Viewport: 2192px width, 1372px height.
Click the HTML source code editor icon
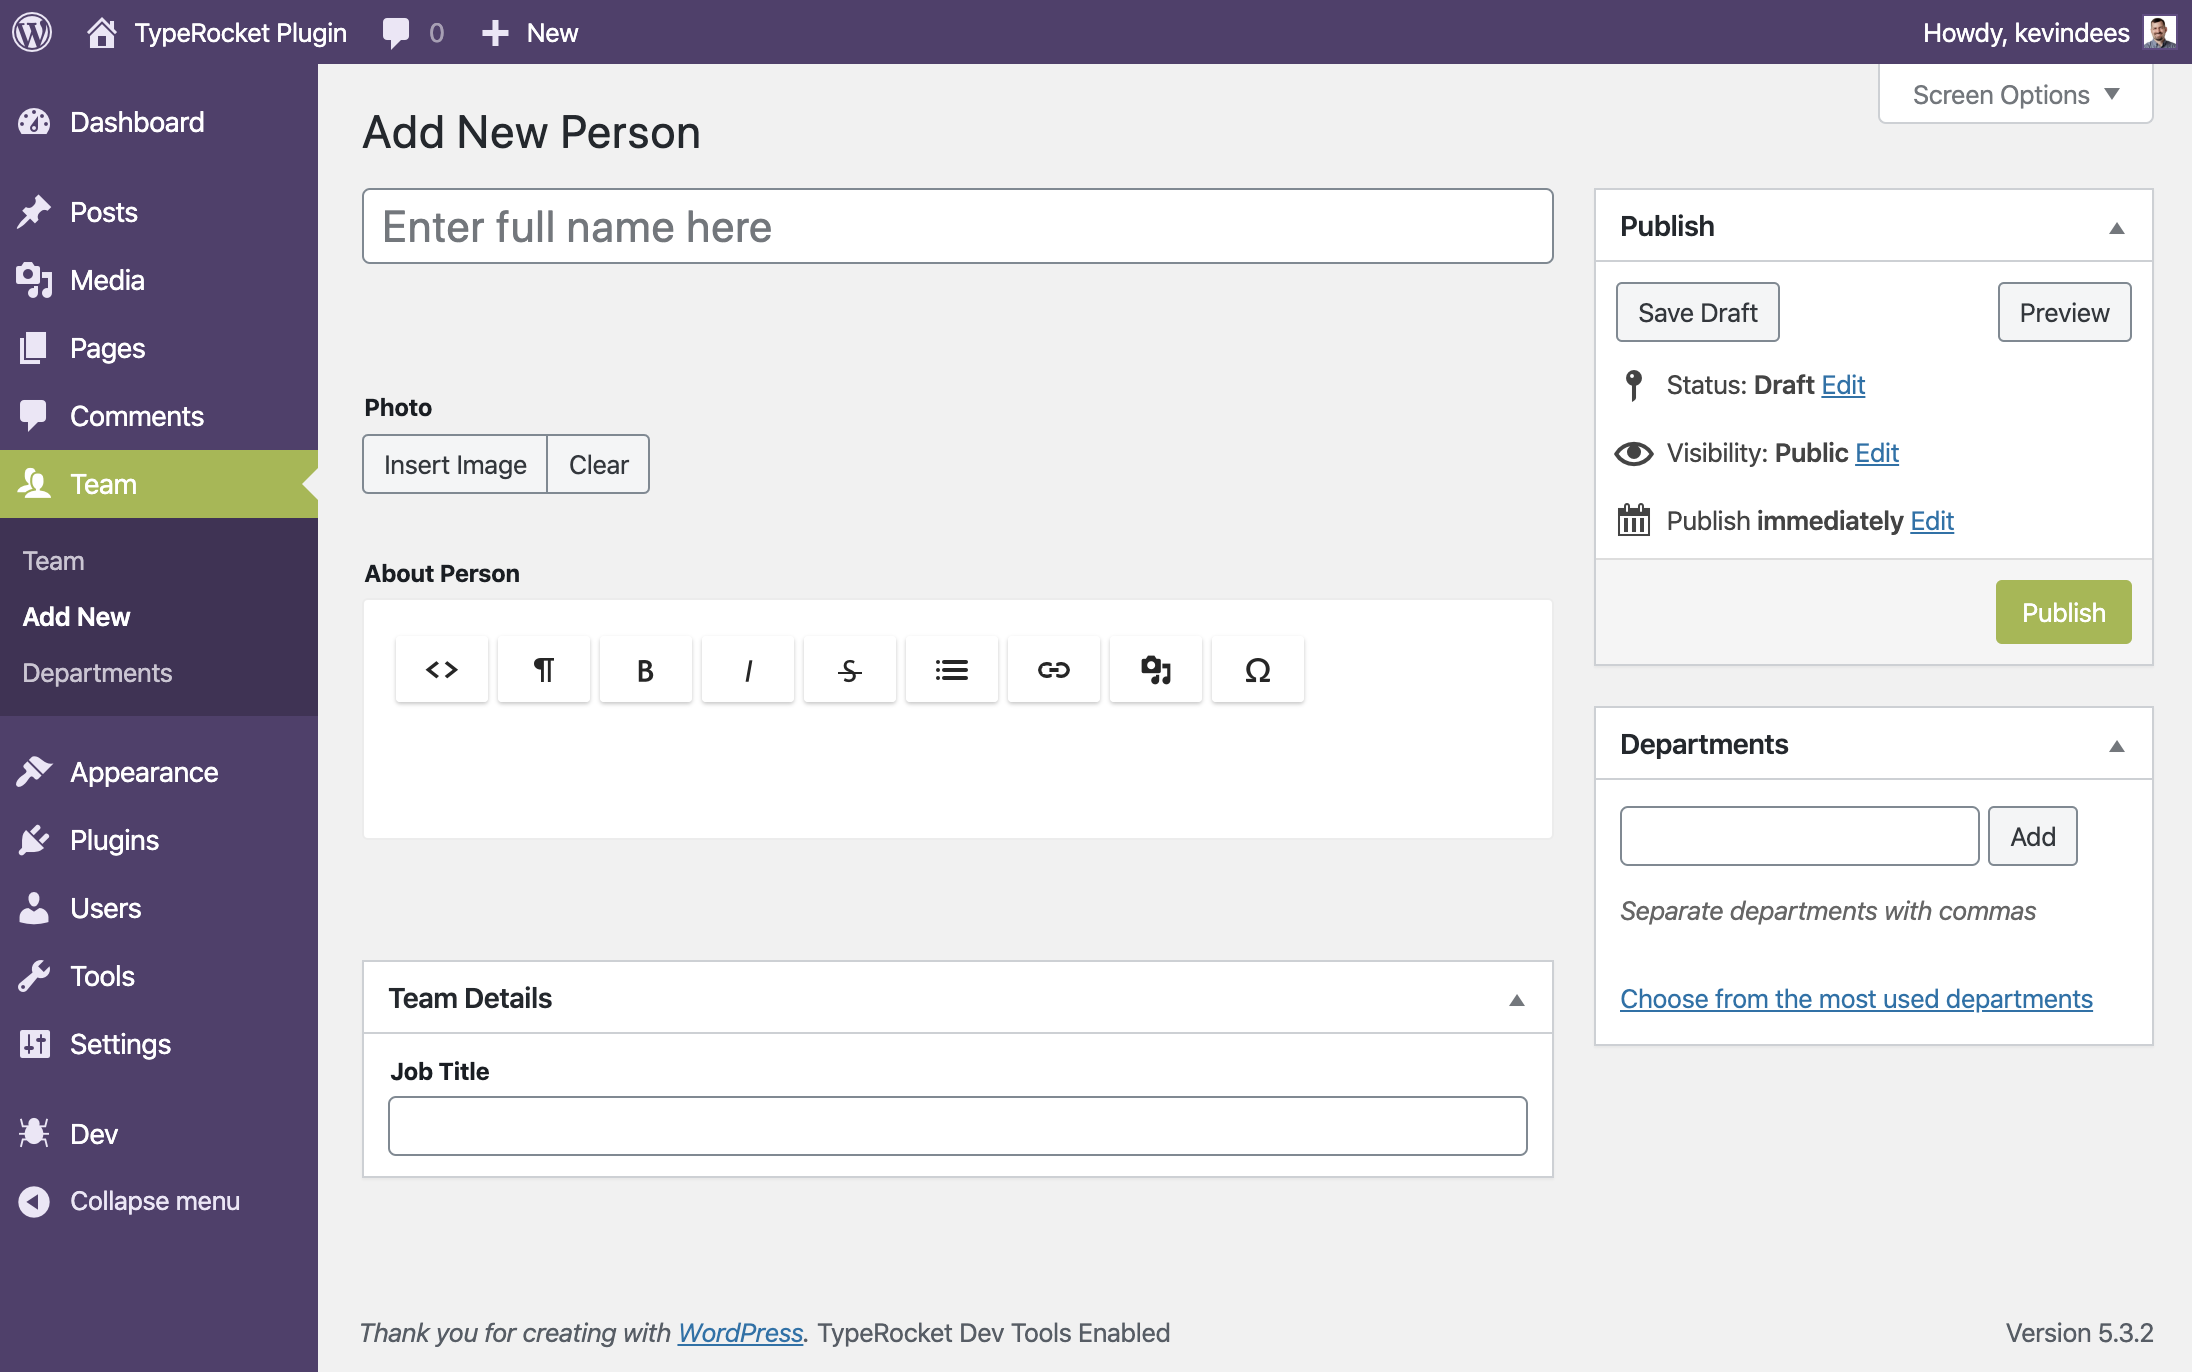(441, 669)
